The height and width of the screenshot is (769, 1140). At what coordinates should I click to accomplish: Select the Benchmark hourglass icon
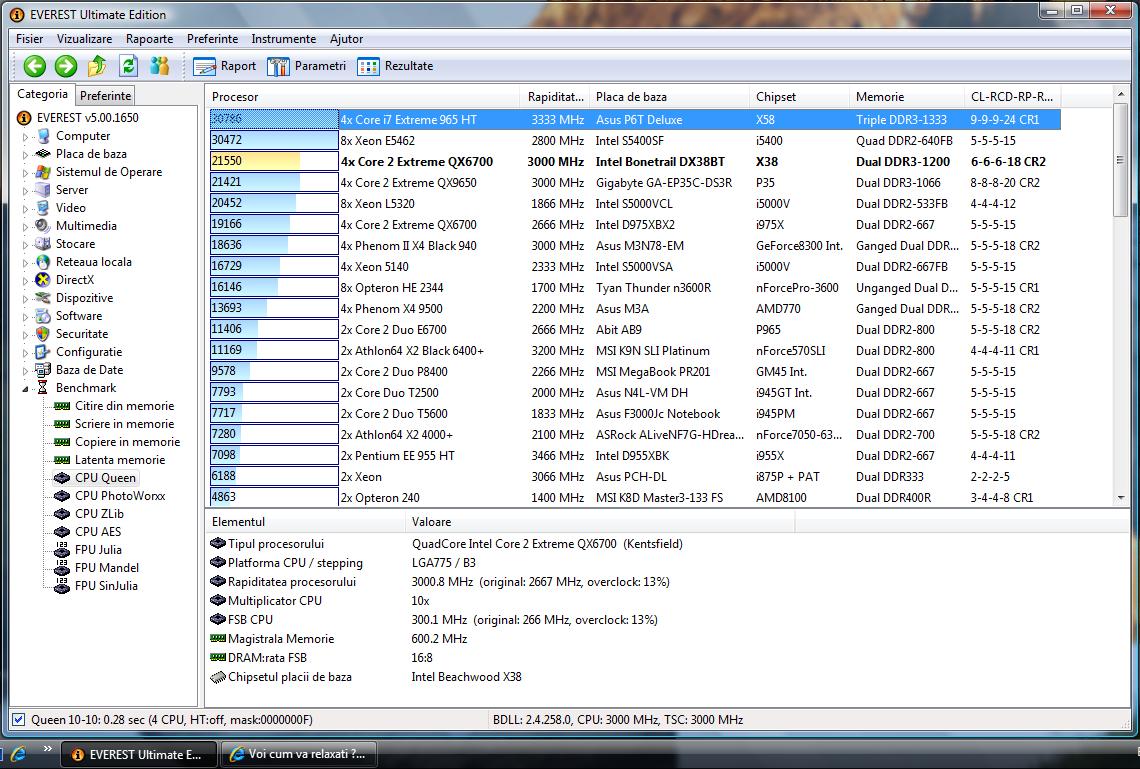pyautogui.click(x=44, y=388)
